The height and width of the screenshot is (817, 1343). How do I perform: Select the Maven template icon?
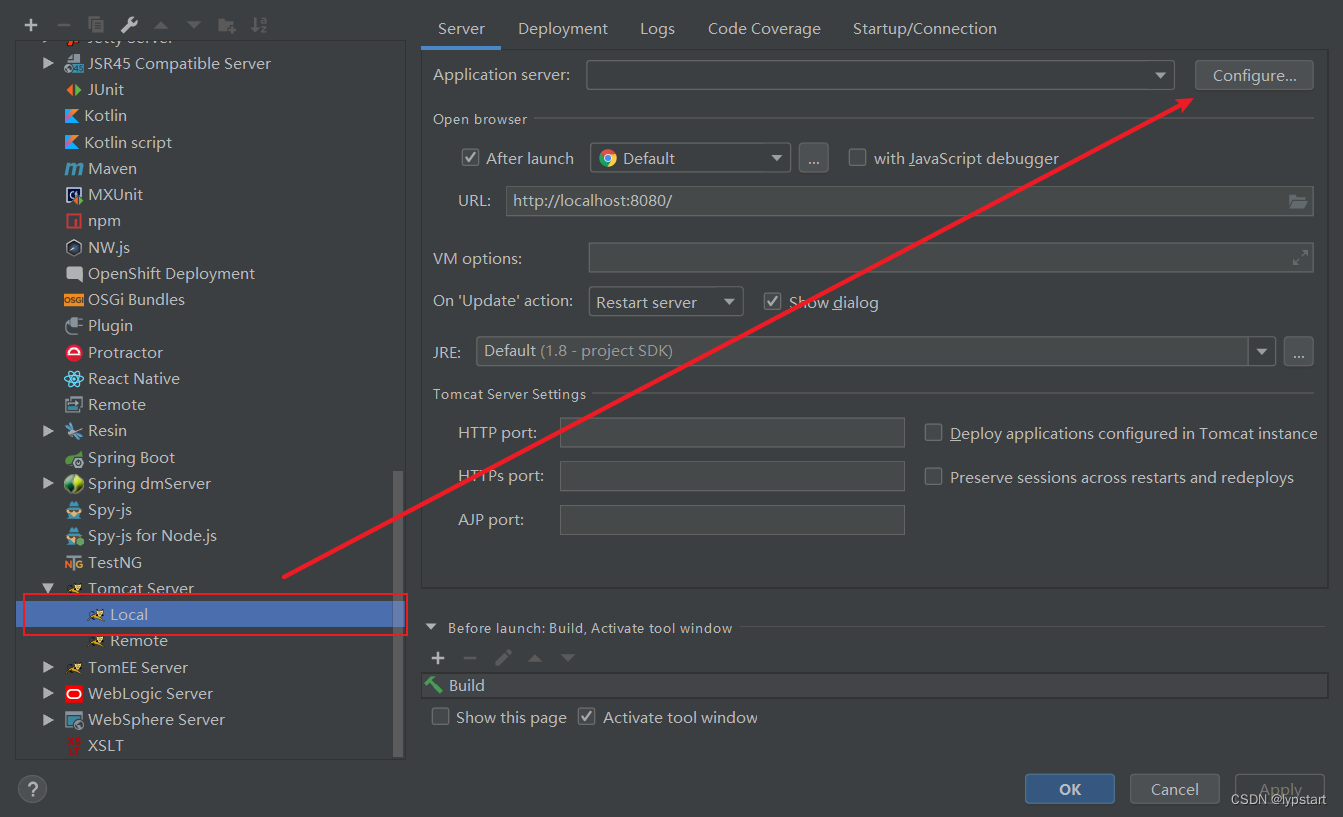(73, 168)
